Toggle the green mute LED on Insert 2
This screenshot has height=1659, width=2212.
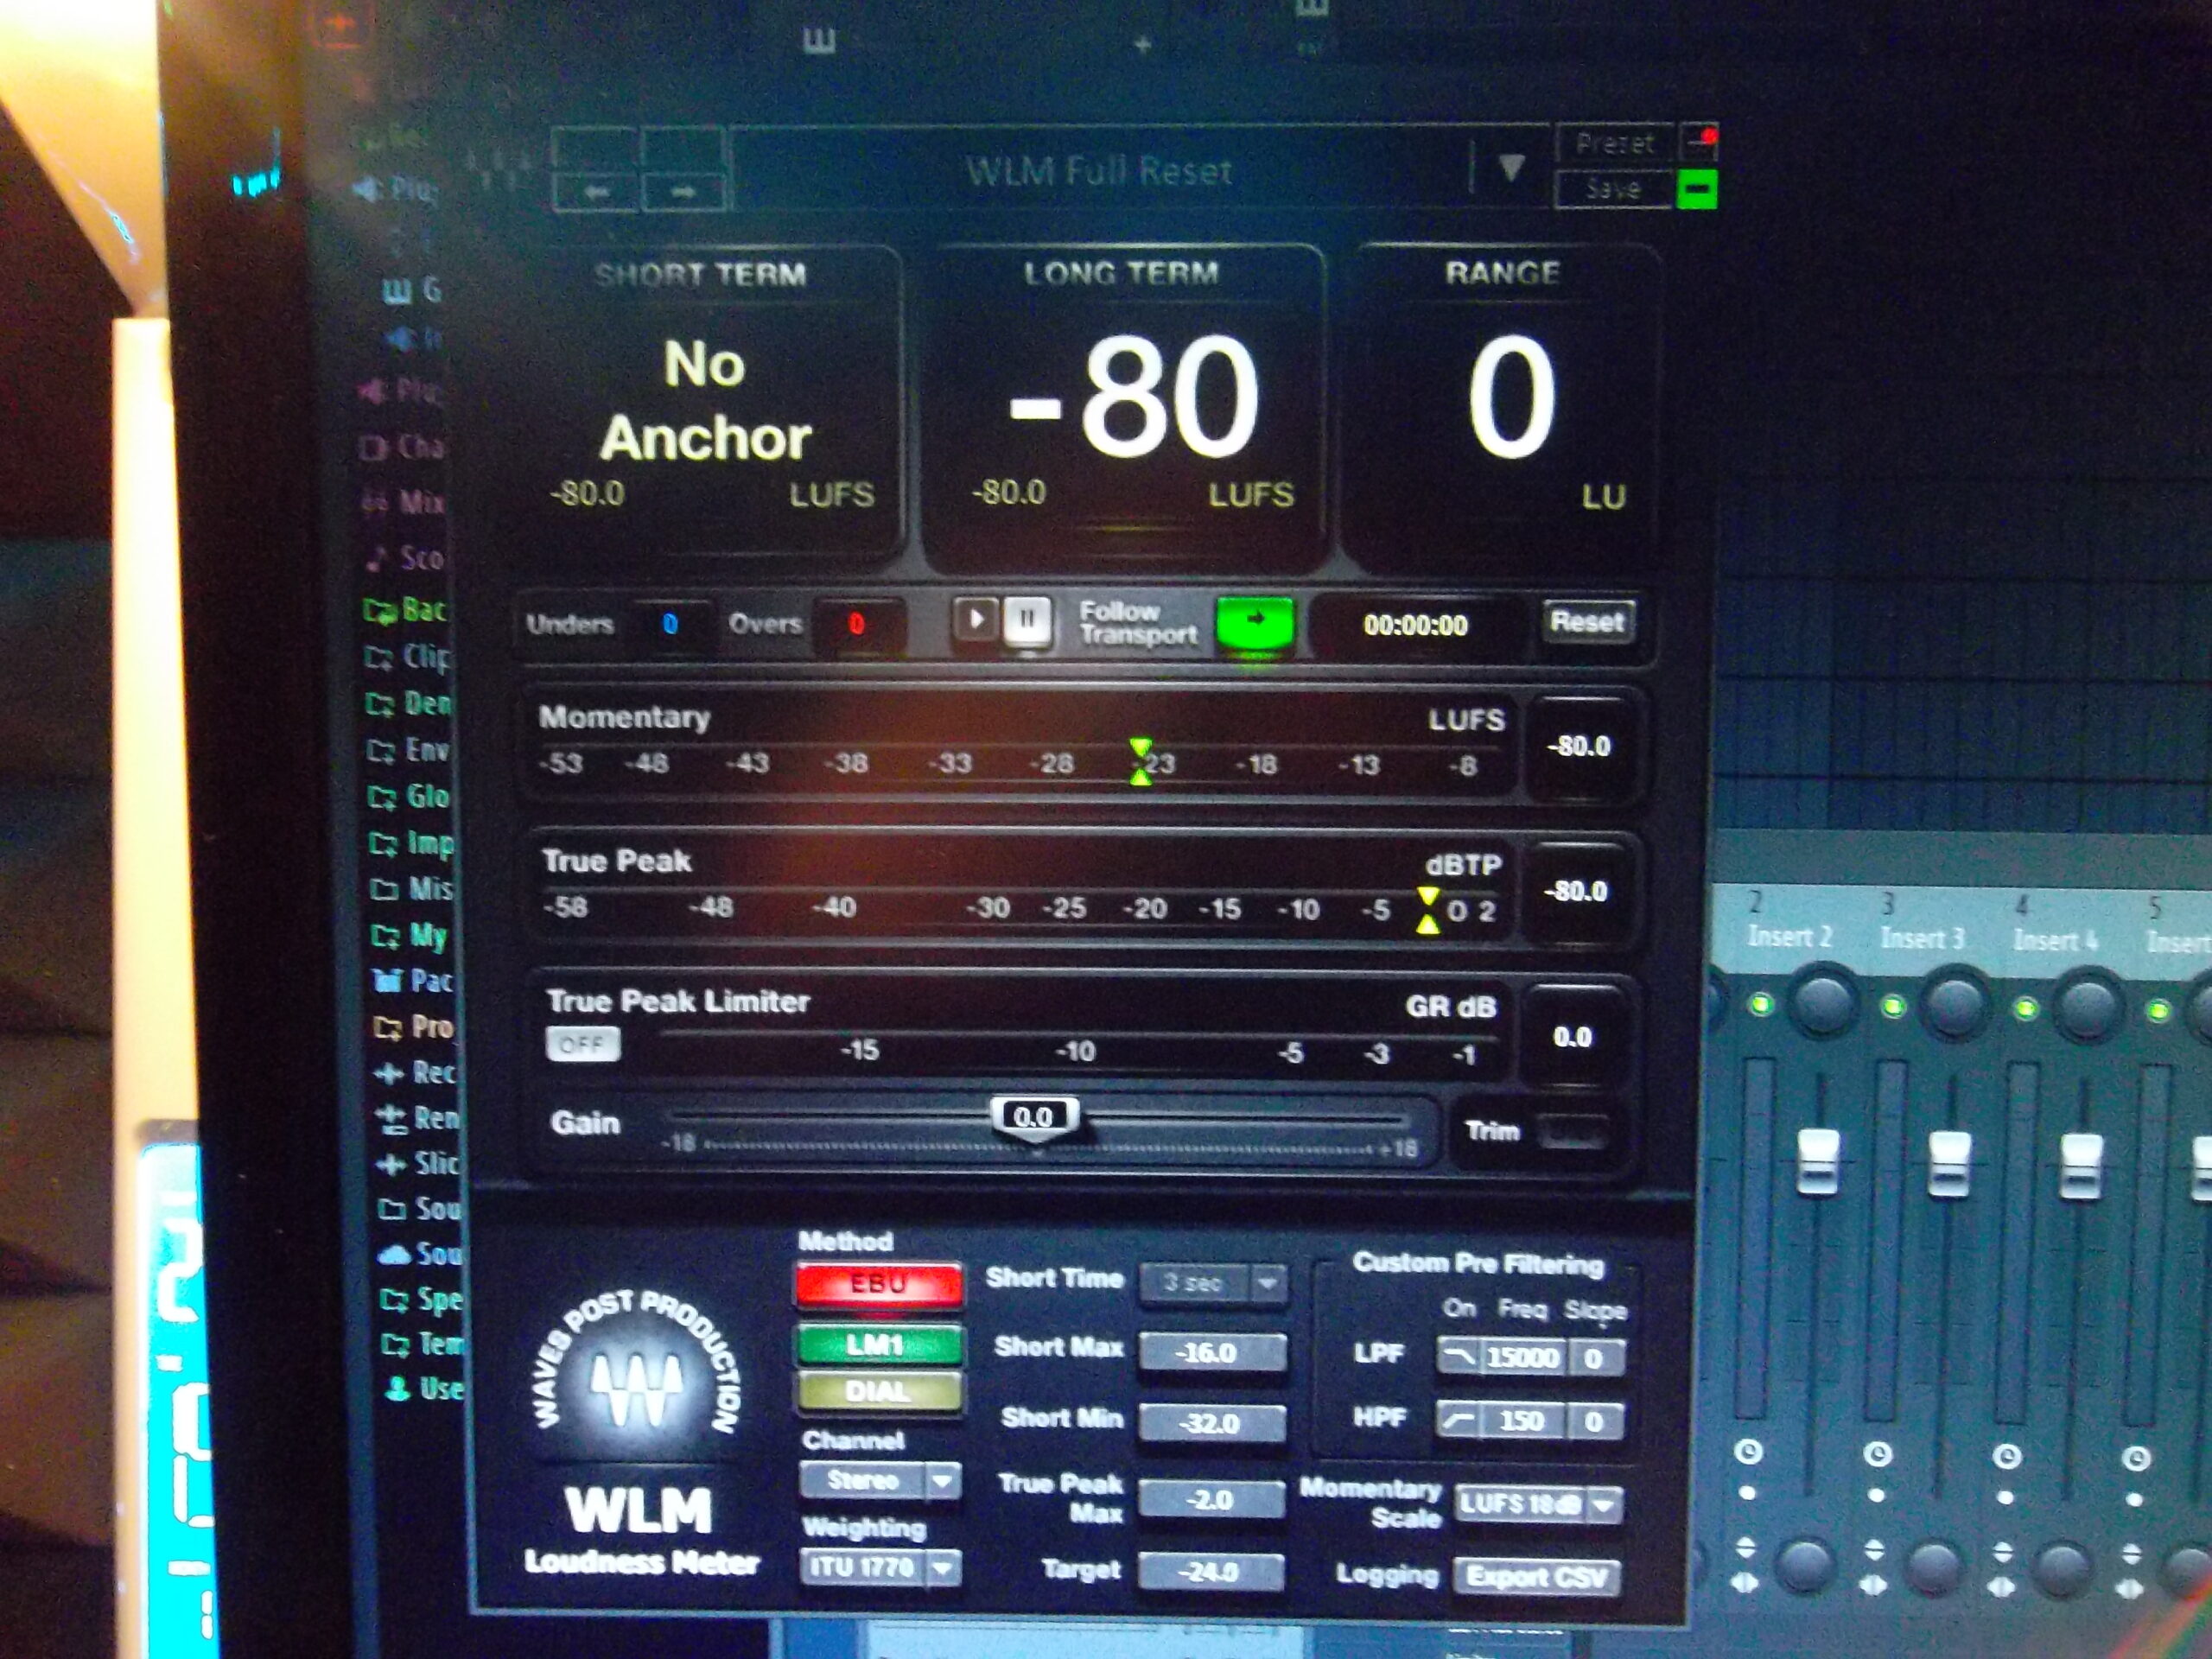(1761, 1004)
